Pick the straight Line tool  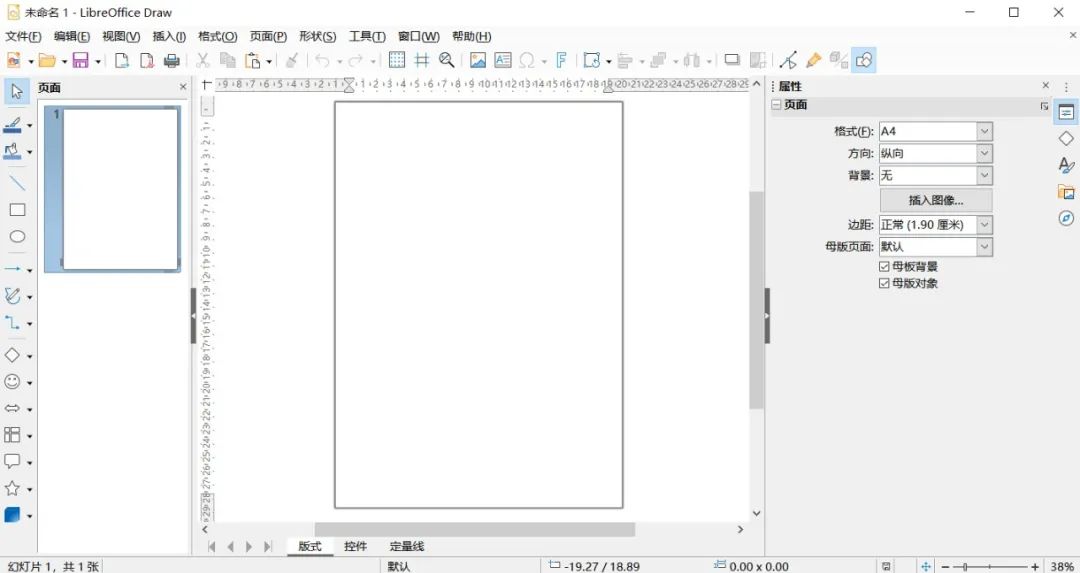click(x=17, y=183)
